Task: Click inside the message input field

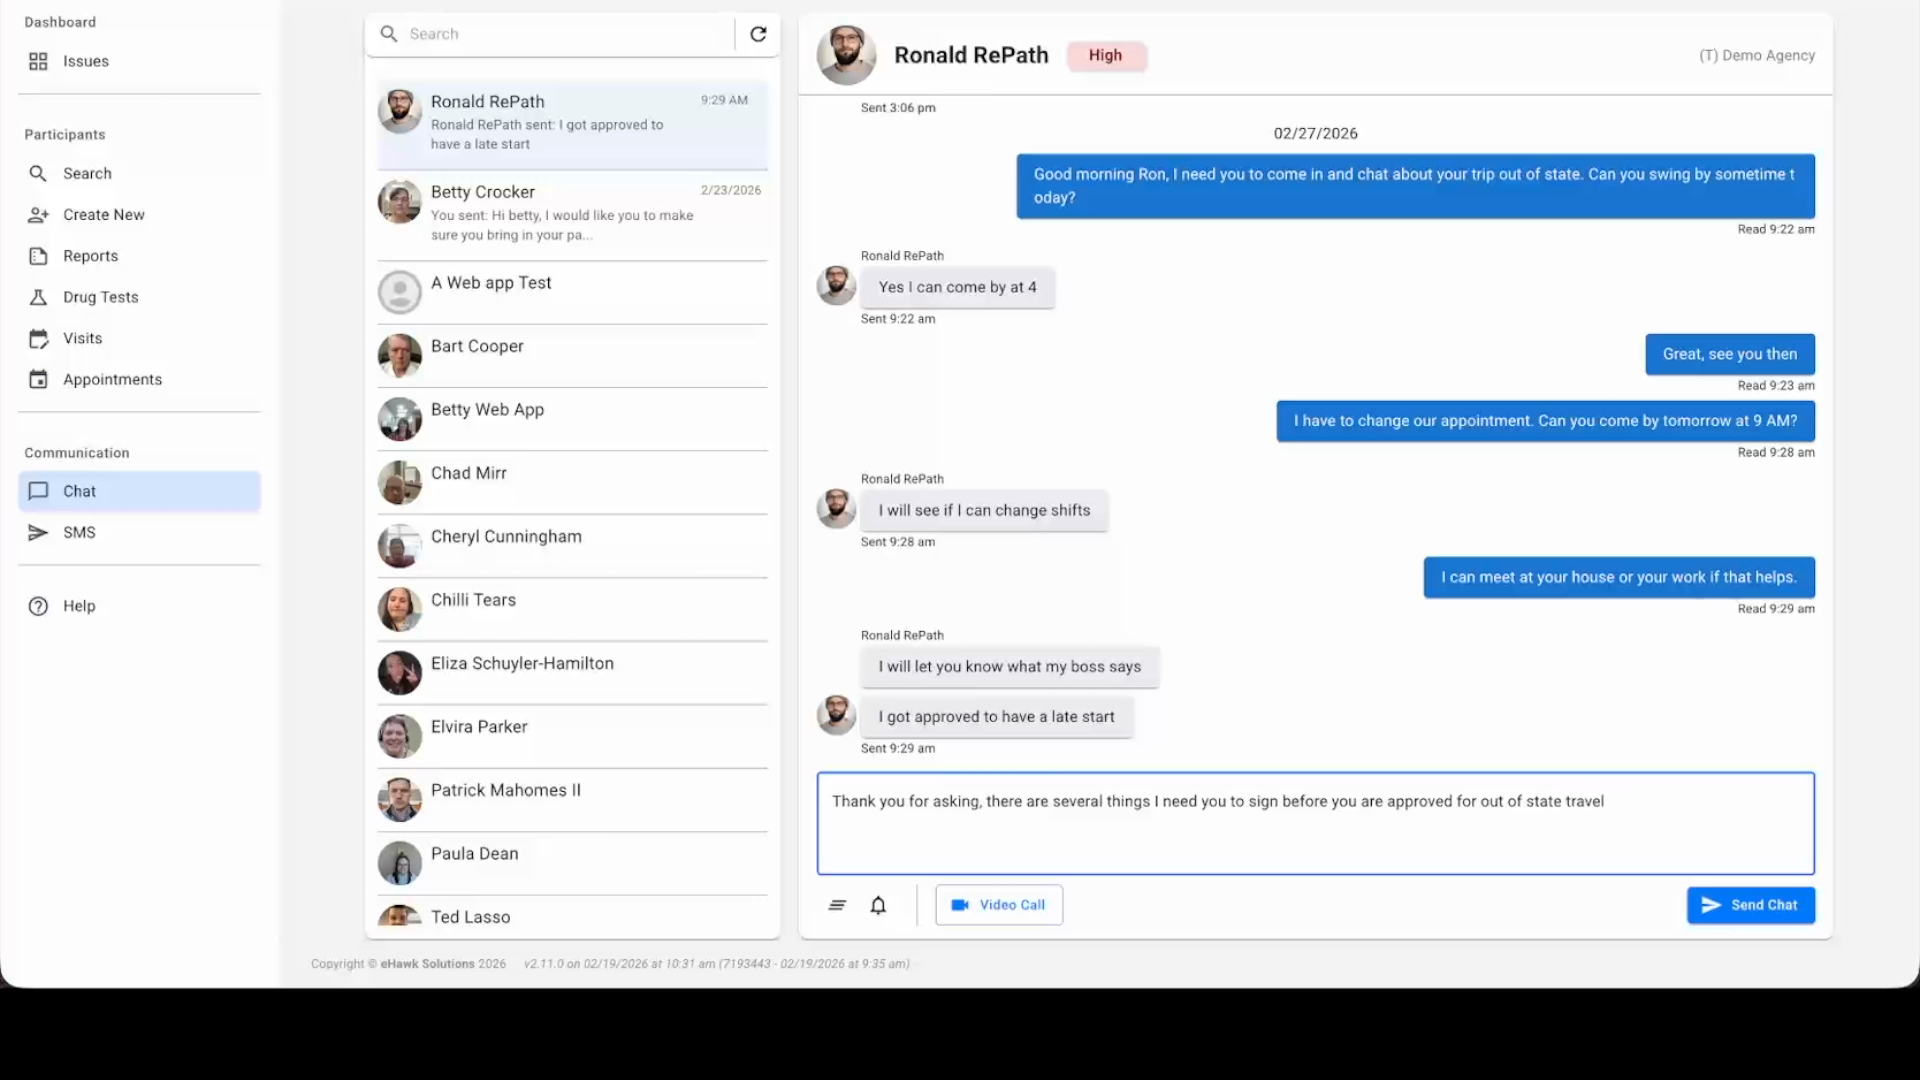Action: tap(1314, 822)
